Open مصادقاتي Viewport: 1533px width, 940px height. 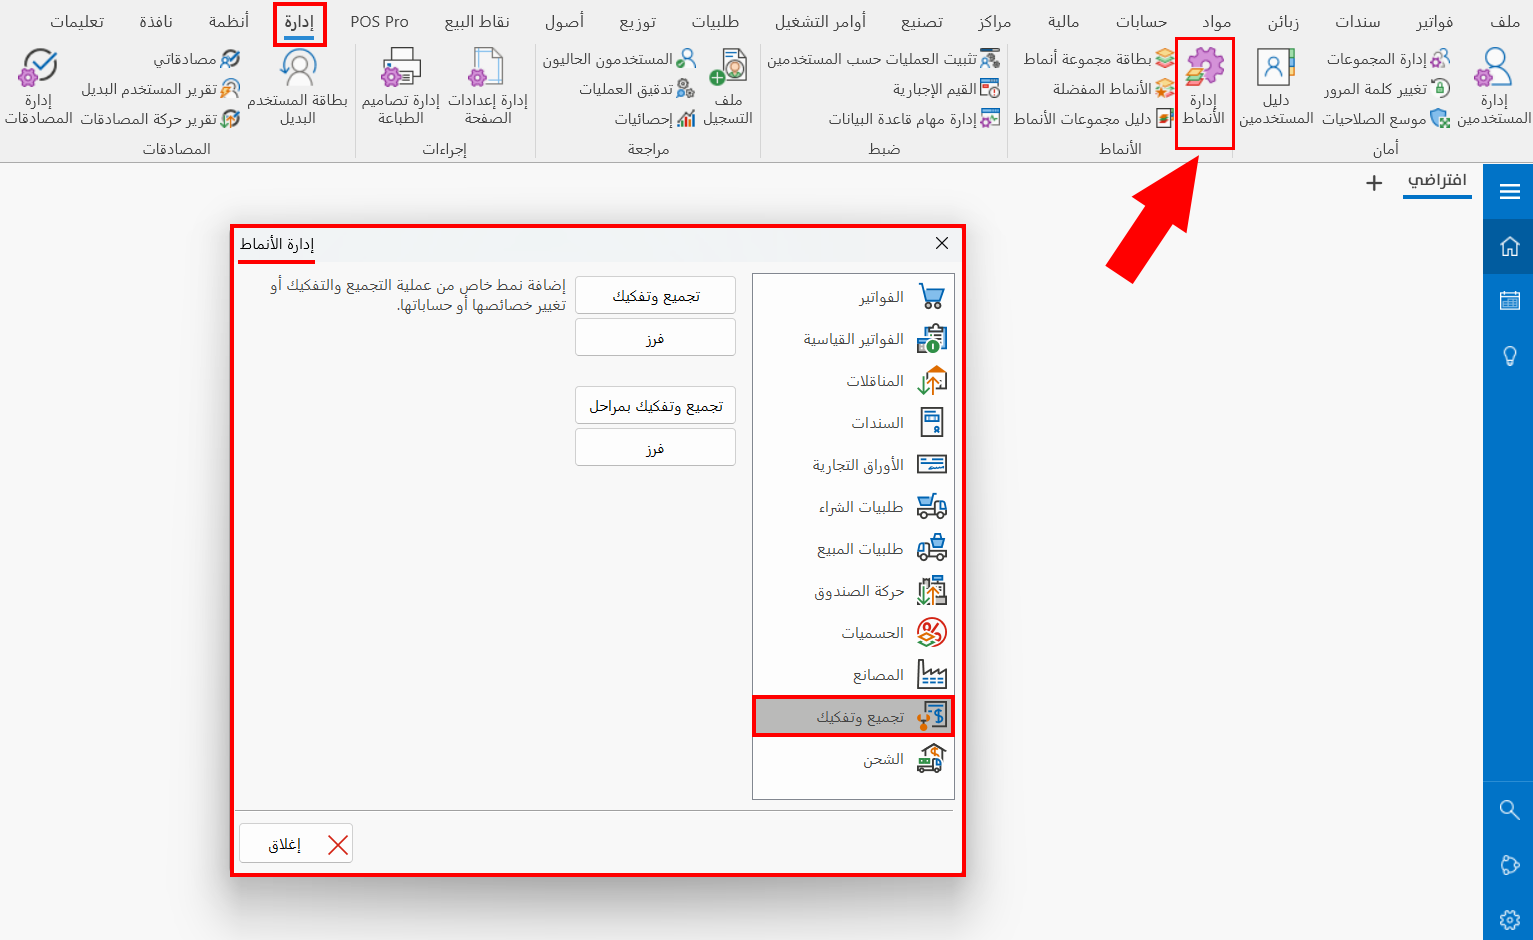coord(196,59)
